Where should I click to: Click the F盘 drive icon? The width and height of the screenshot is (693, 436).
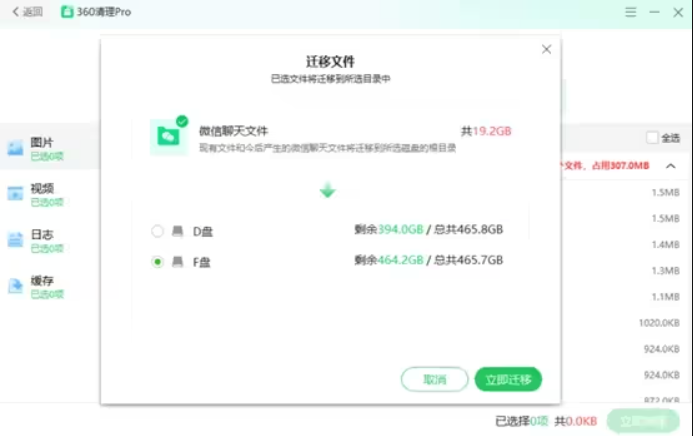tap(178, 262)
